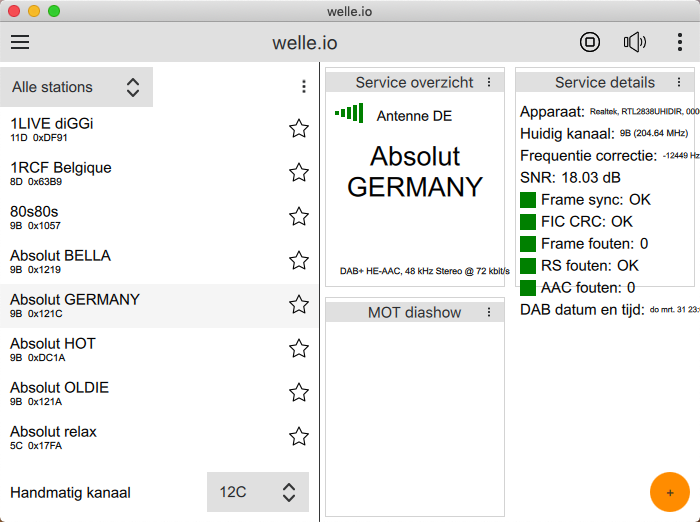Click the Service overzicht panel header
This screenshot has height=522, width=700.
415,83
